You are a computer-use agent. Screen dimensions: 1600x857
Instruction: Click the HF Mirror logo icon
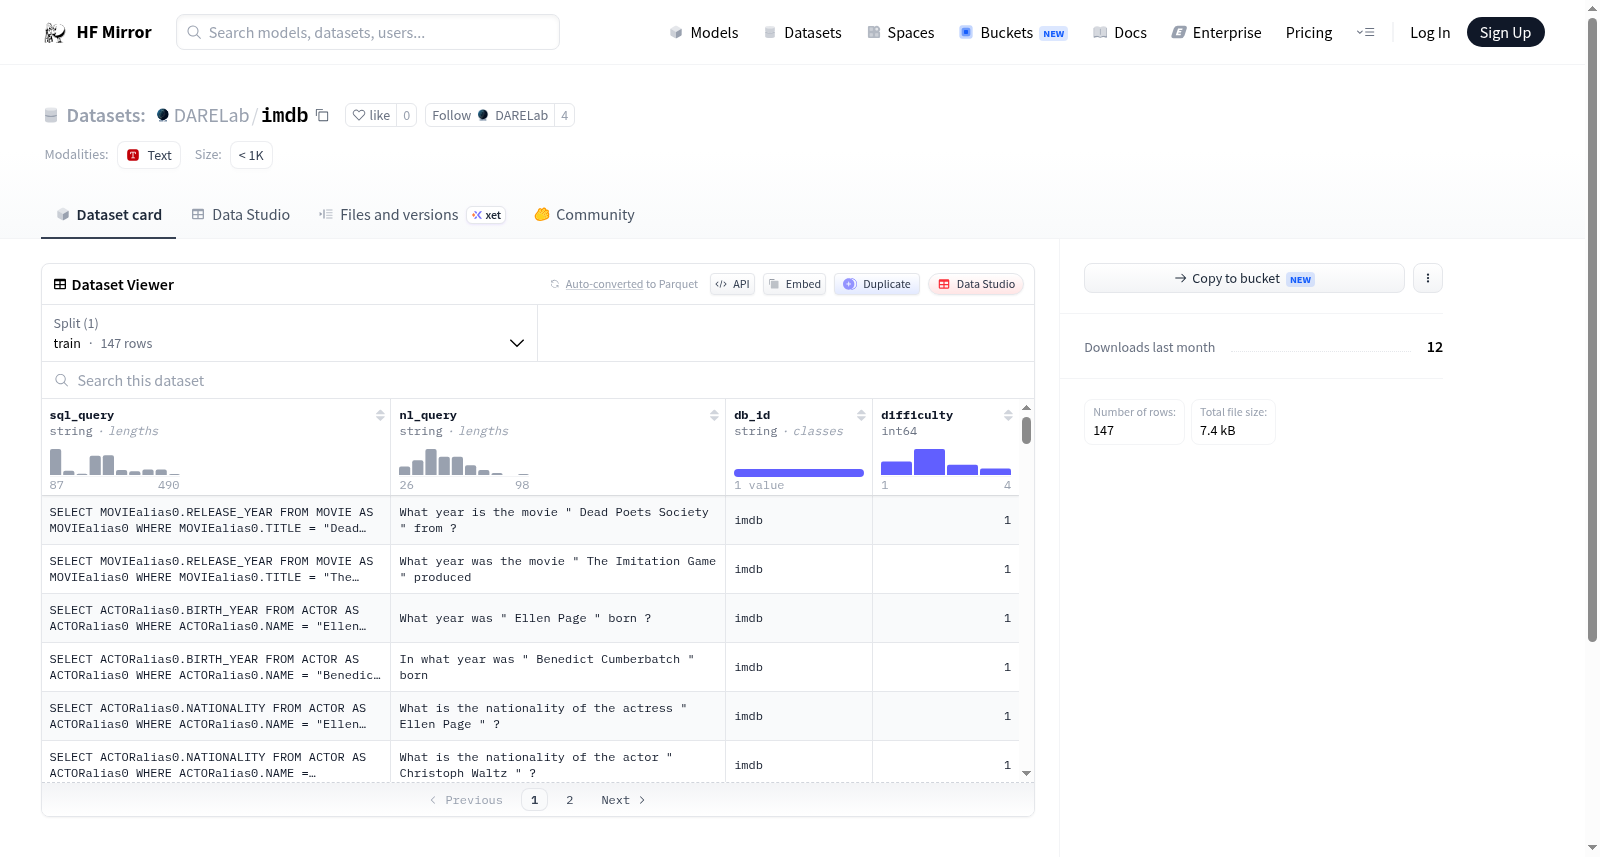point(55,33)
